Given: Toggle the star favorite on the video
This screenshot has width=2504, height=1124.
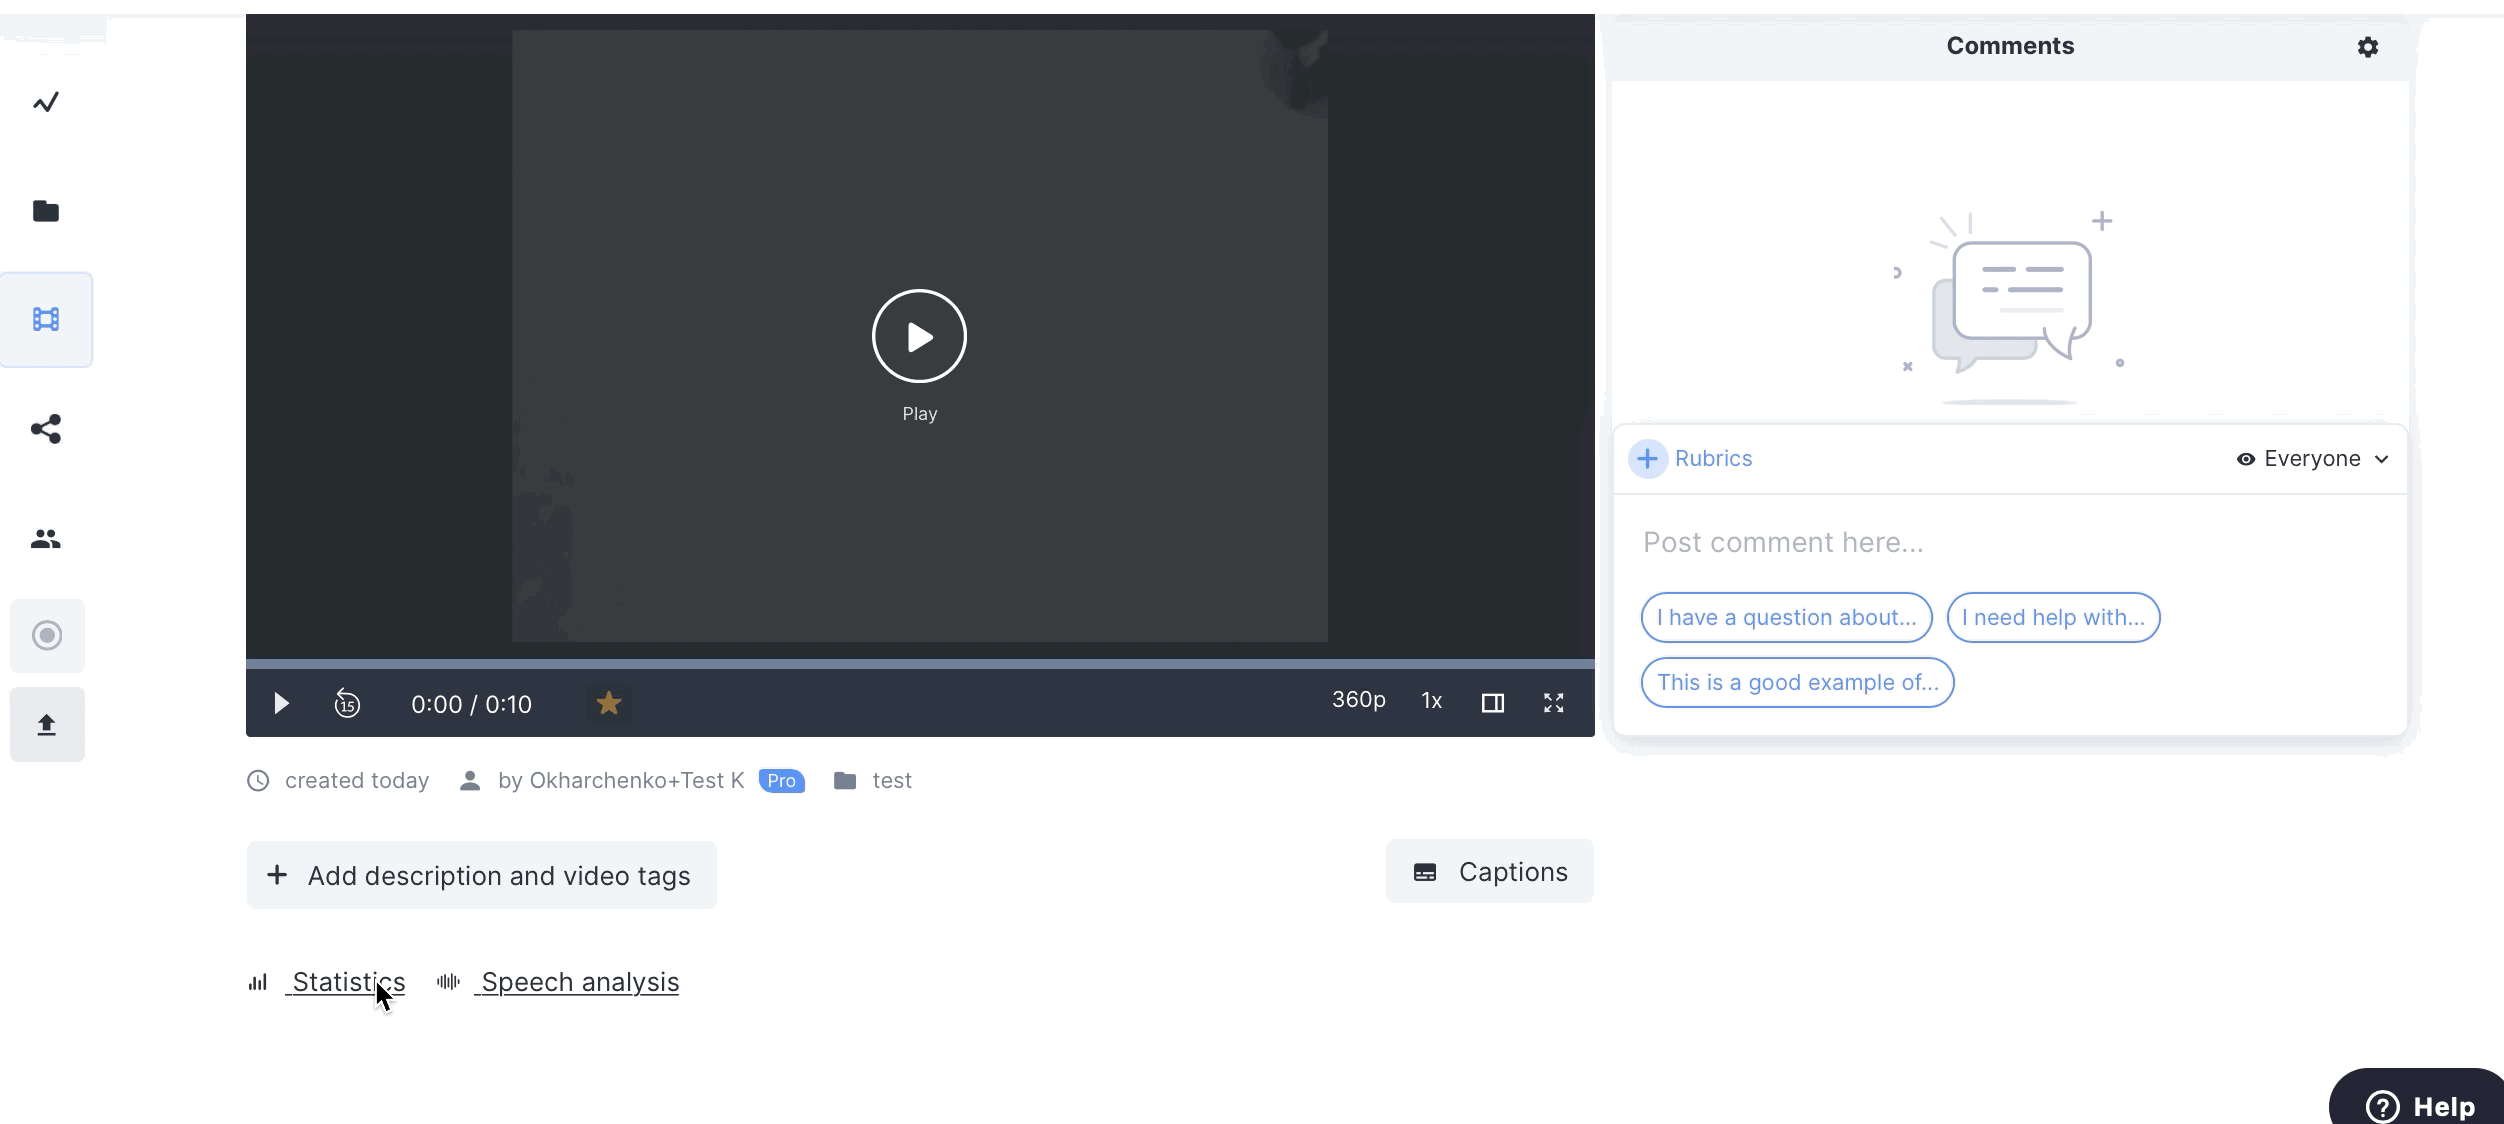Looking at the screenshot, I should (608, 703).
